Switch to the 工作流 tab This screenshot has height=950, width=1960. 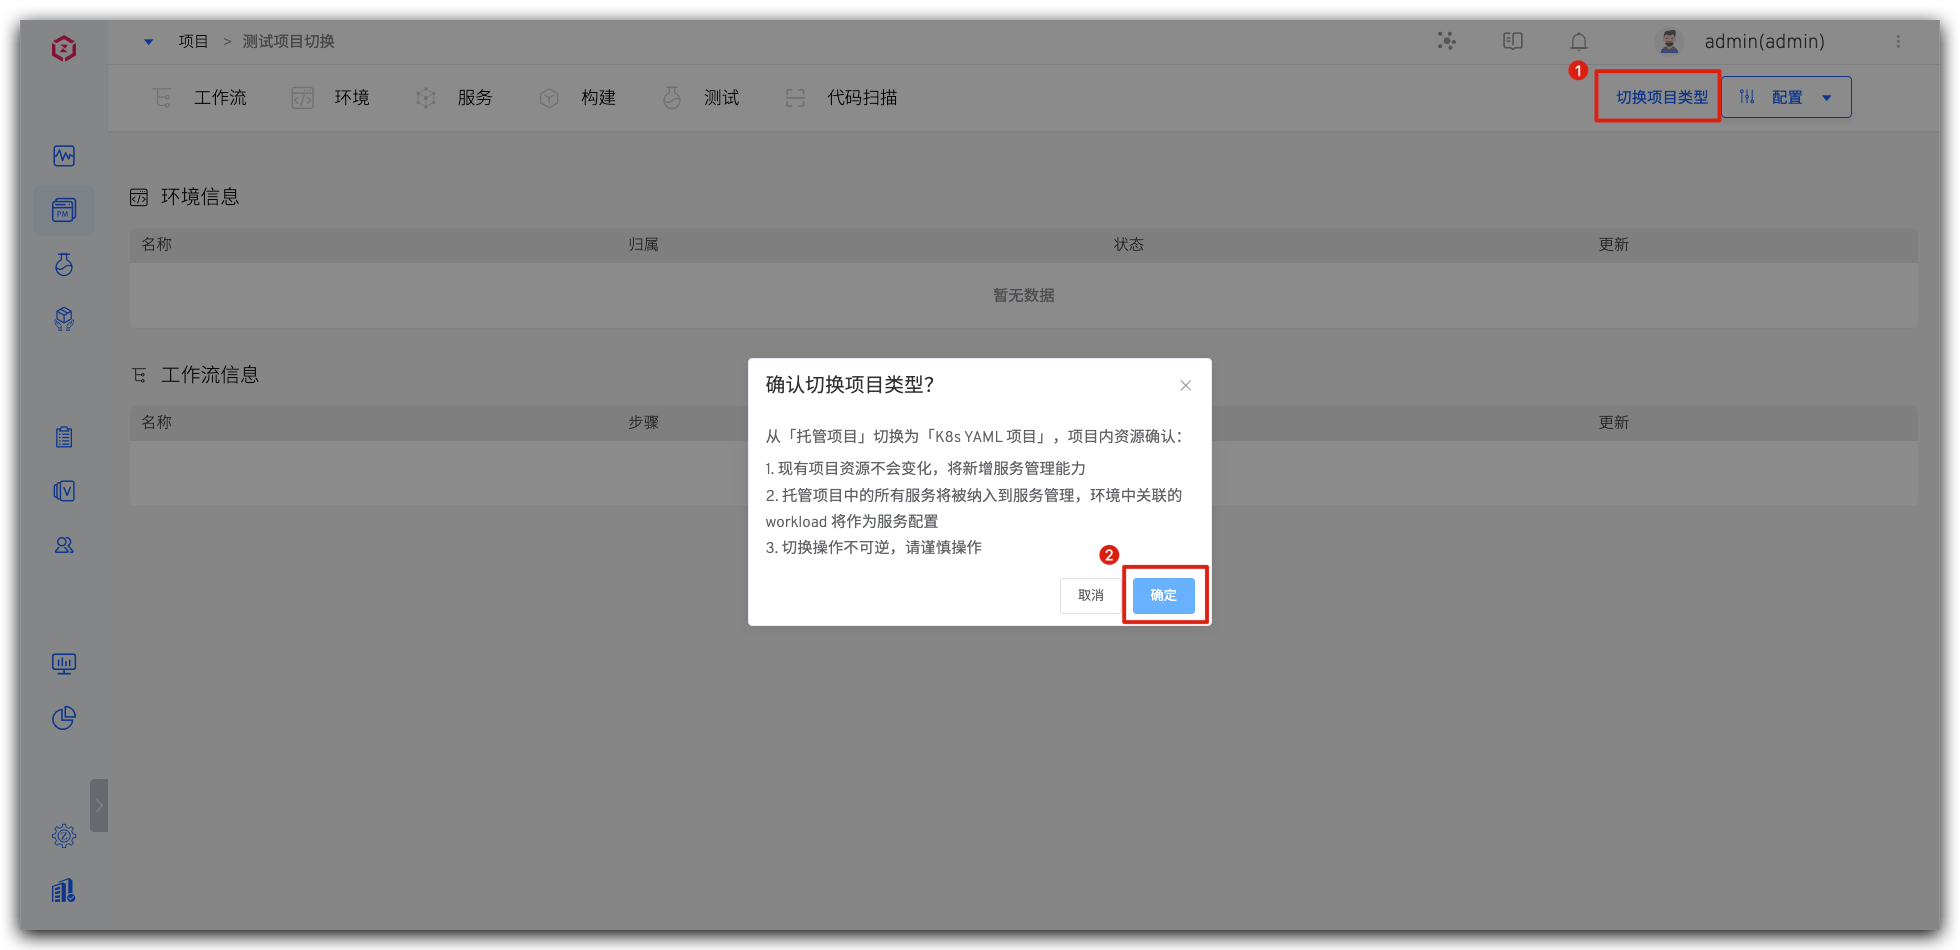coord(220,97)
